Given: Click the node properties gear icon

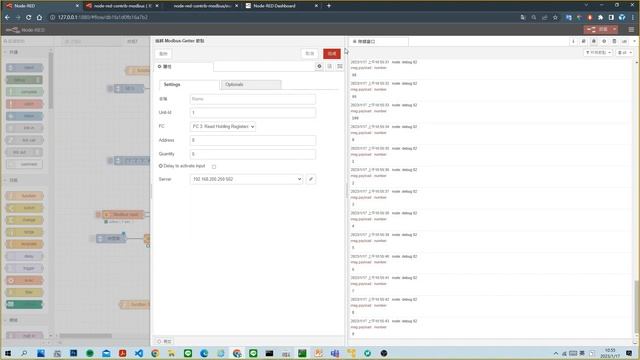Looking at the screenshot, I should [319, 66].
